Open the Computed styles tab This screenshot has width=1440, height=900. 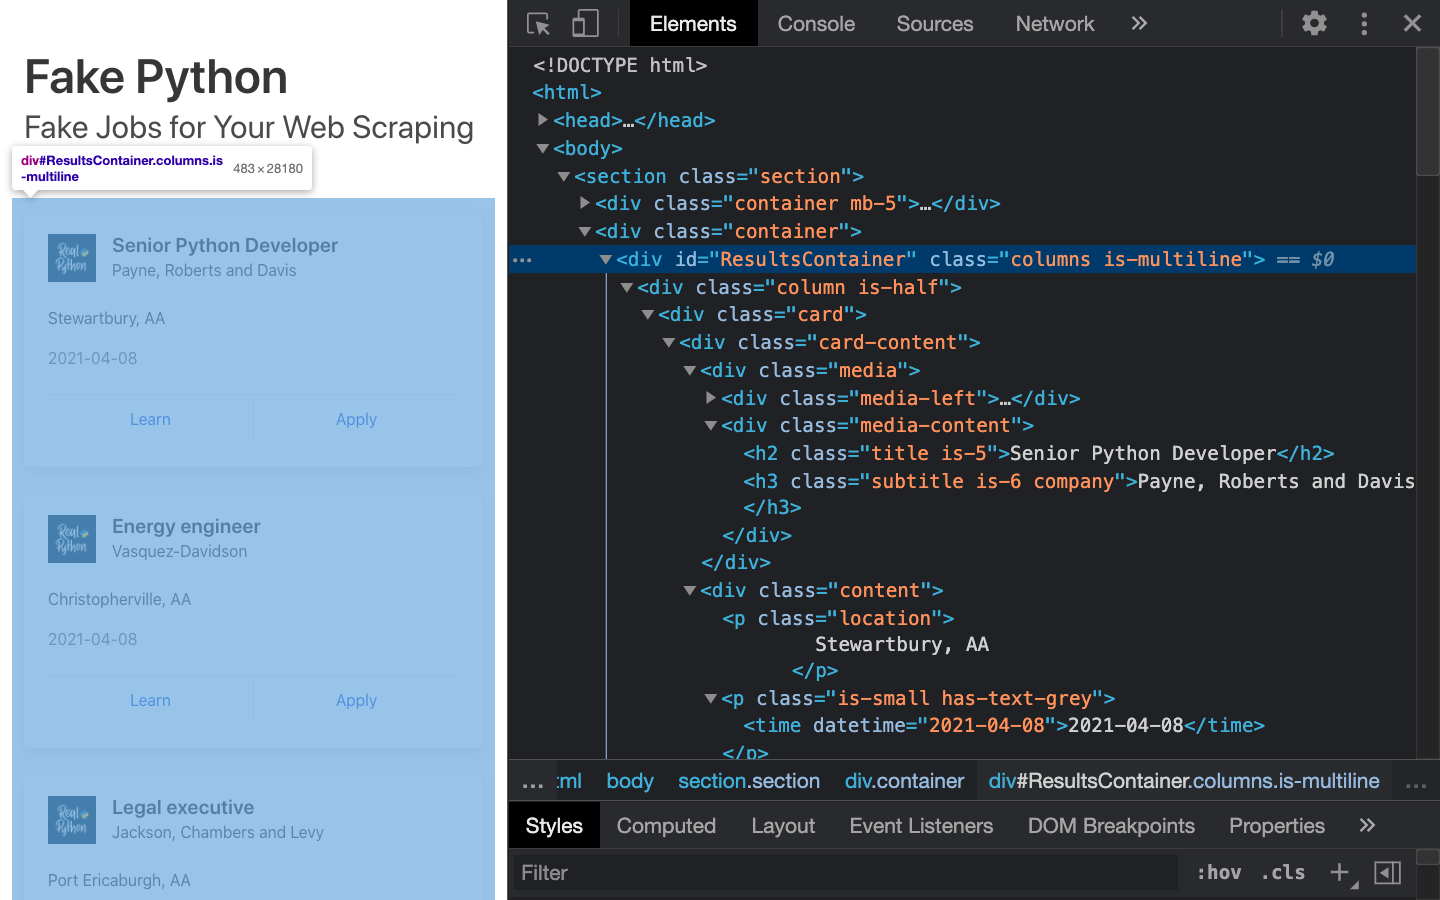(x=666, y=825)
